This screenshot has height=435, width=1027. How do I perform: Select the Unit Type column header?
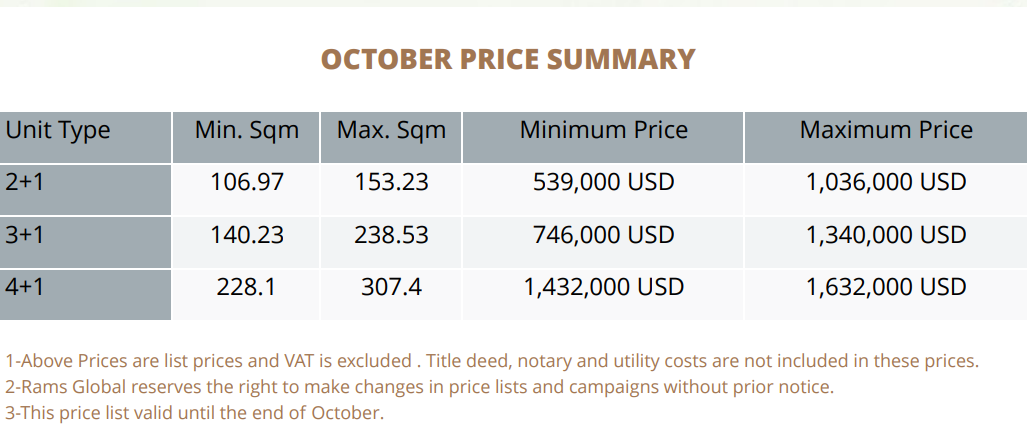click(x=58, y=130)
